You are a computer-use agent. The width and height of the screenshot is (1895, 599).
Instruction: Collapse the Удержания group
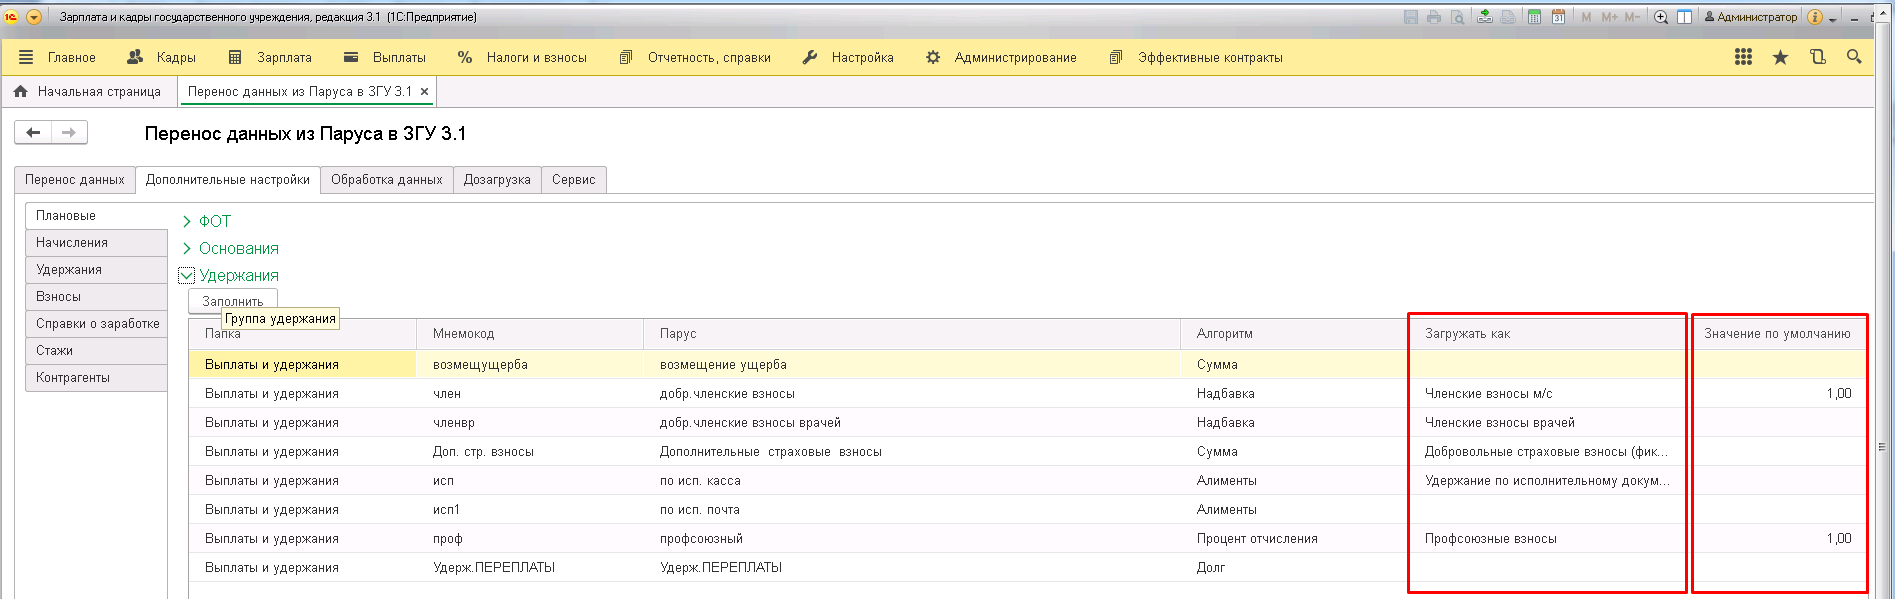(x=187, y=276)
